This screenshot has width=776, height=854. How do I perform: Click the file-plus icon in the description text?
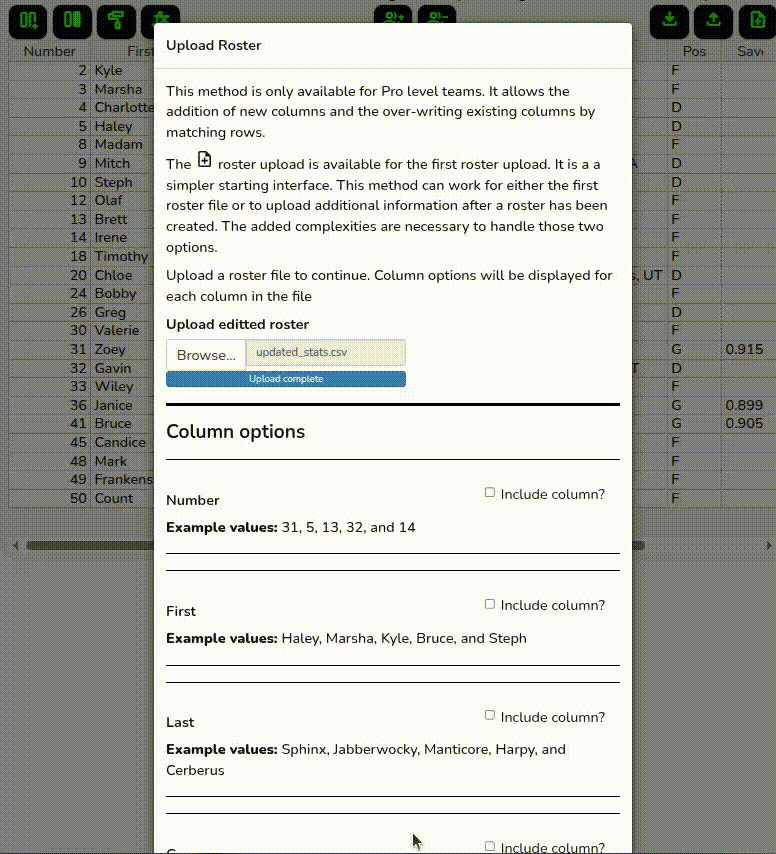tap(205, 160)
